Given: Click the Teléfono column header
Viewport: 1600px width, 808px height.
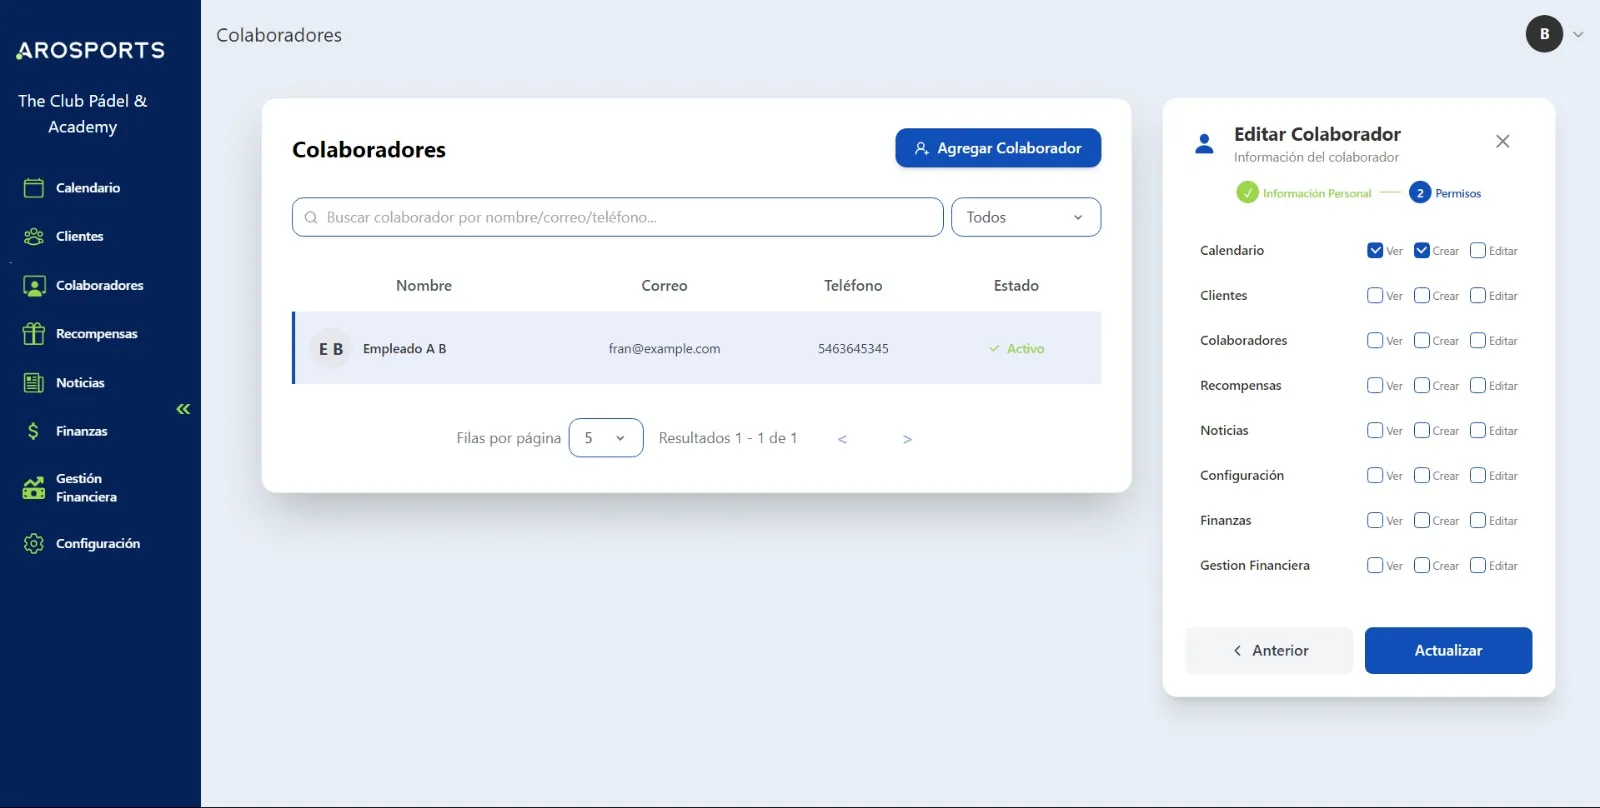Looking at the screenshot, I should pos(853,286).
